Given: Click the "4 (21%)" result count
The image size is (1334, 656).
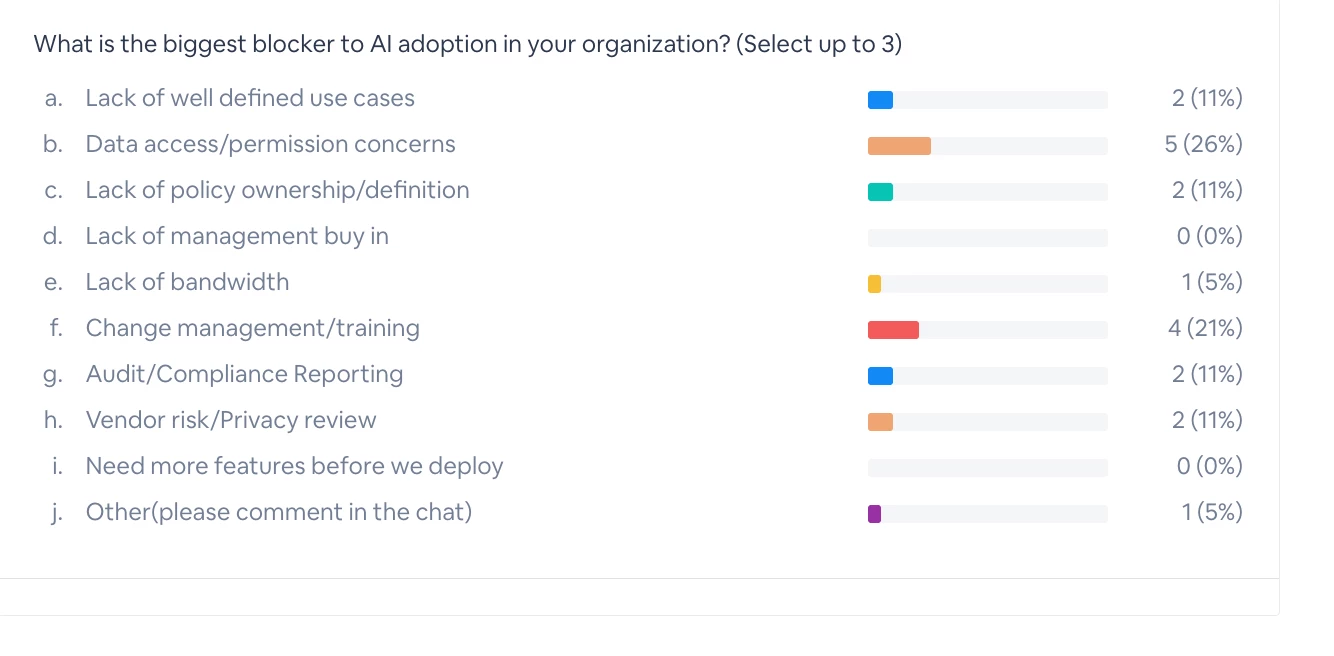Looking at the screenshot, I should [x=1204, y=328].
